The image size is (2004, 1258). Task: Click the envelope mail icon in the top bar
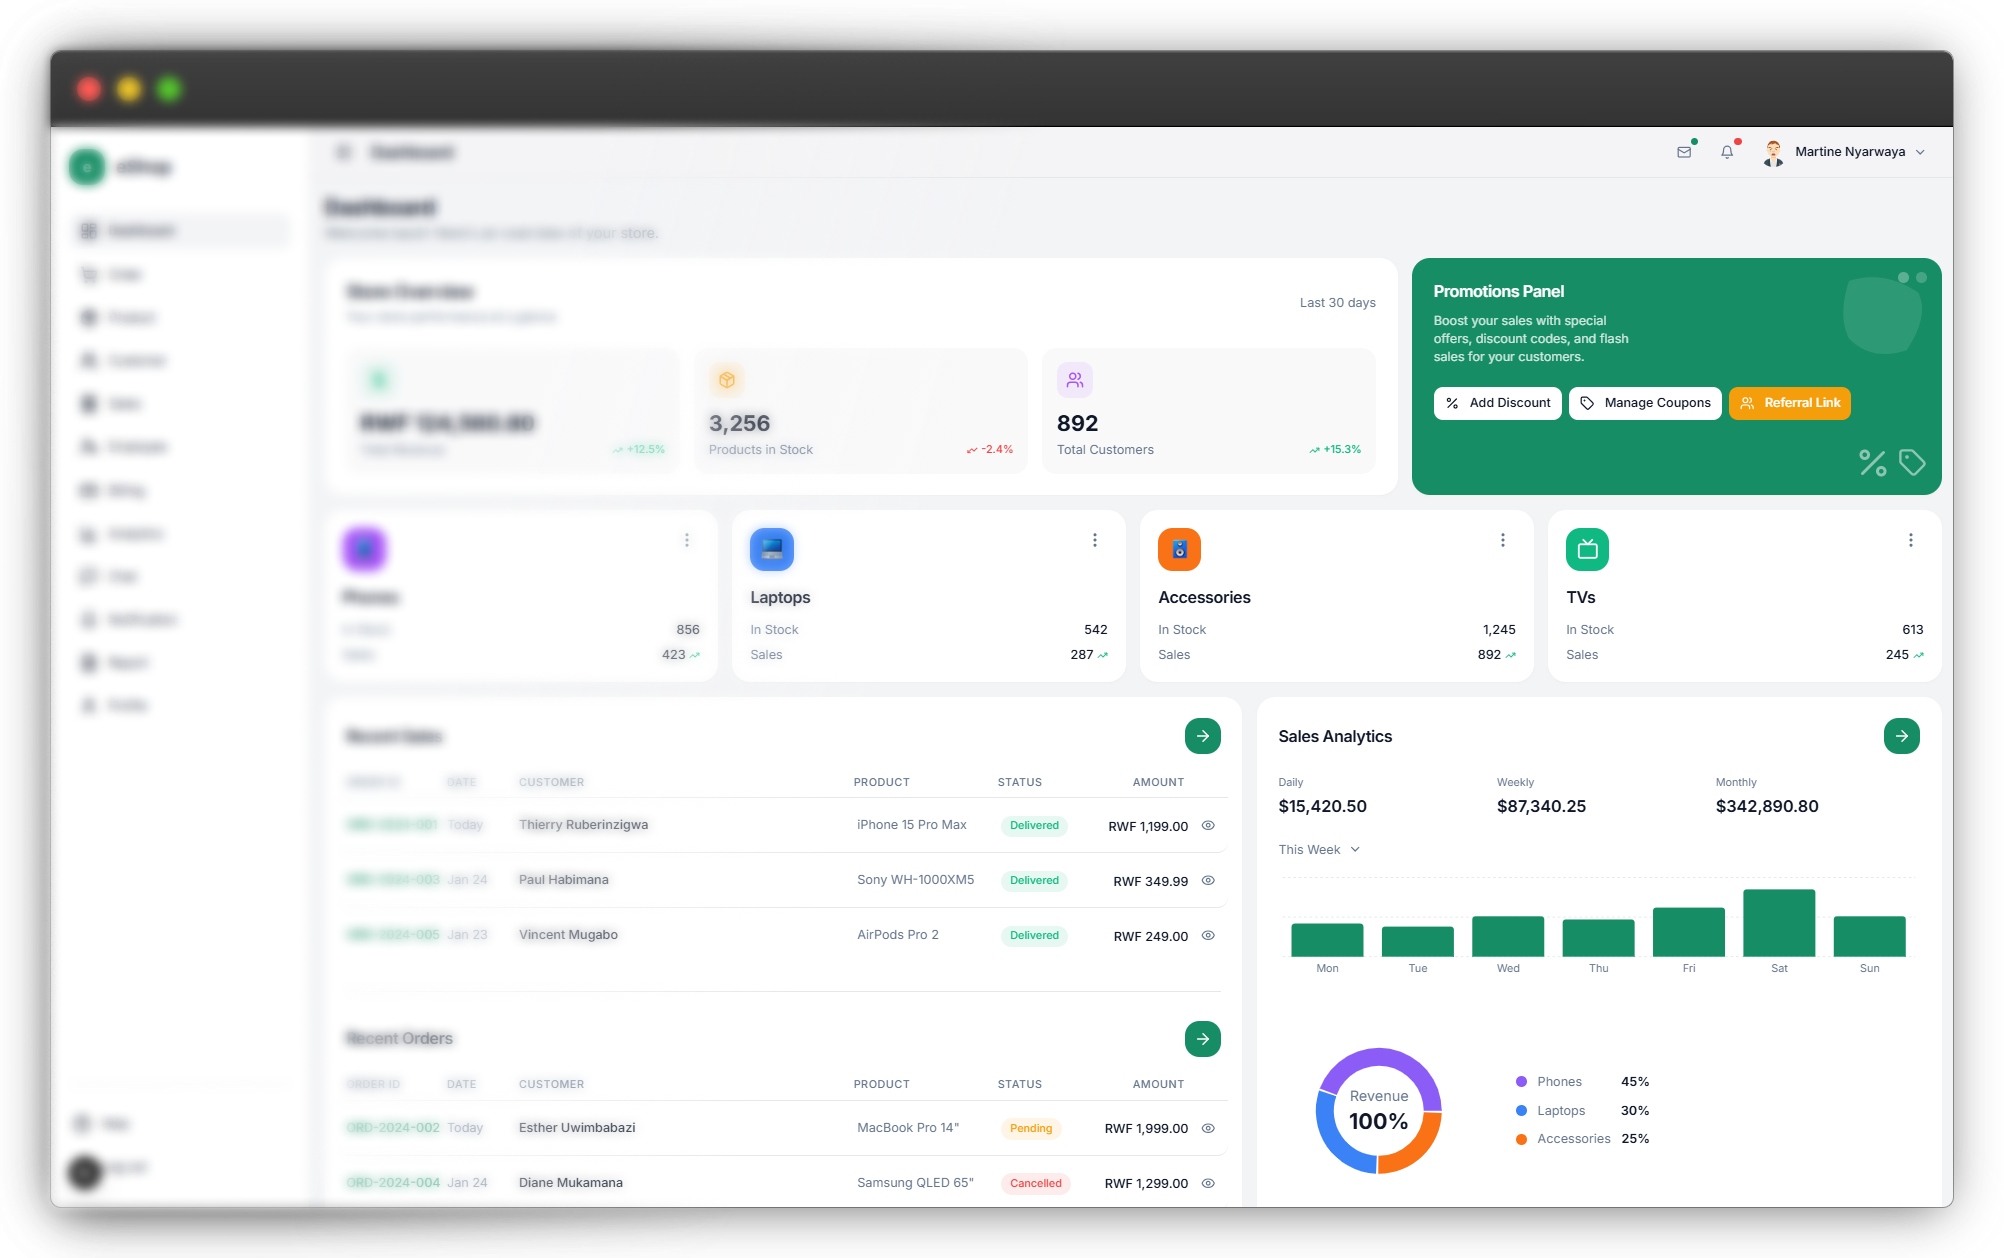click(x=1685, y=152)
